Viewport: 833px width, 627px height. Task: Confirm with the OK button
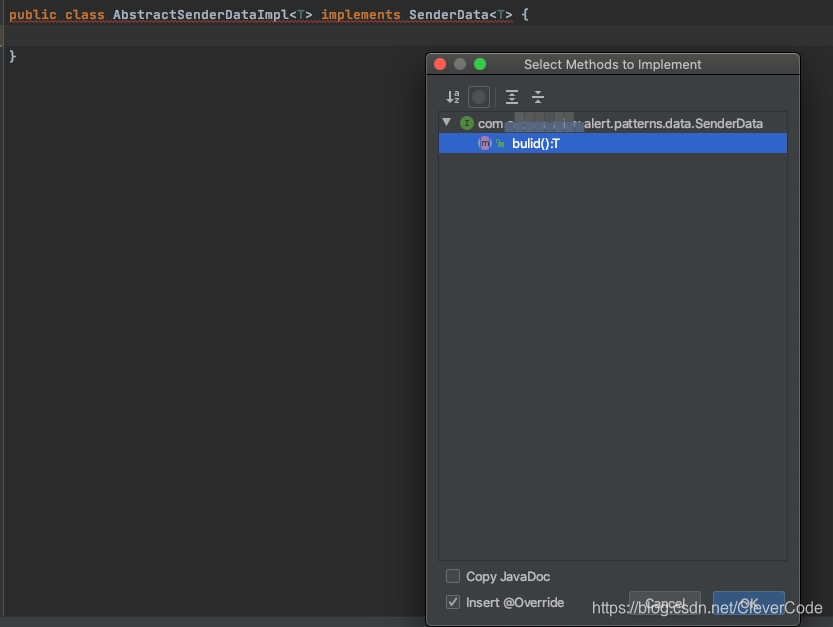(749, 603)
